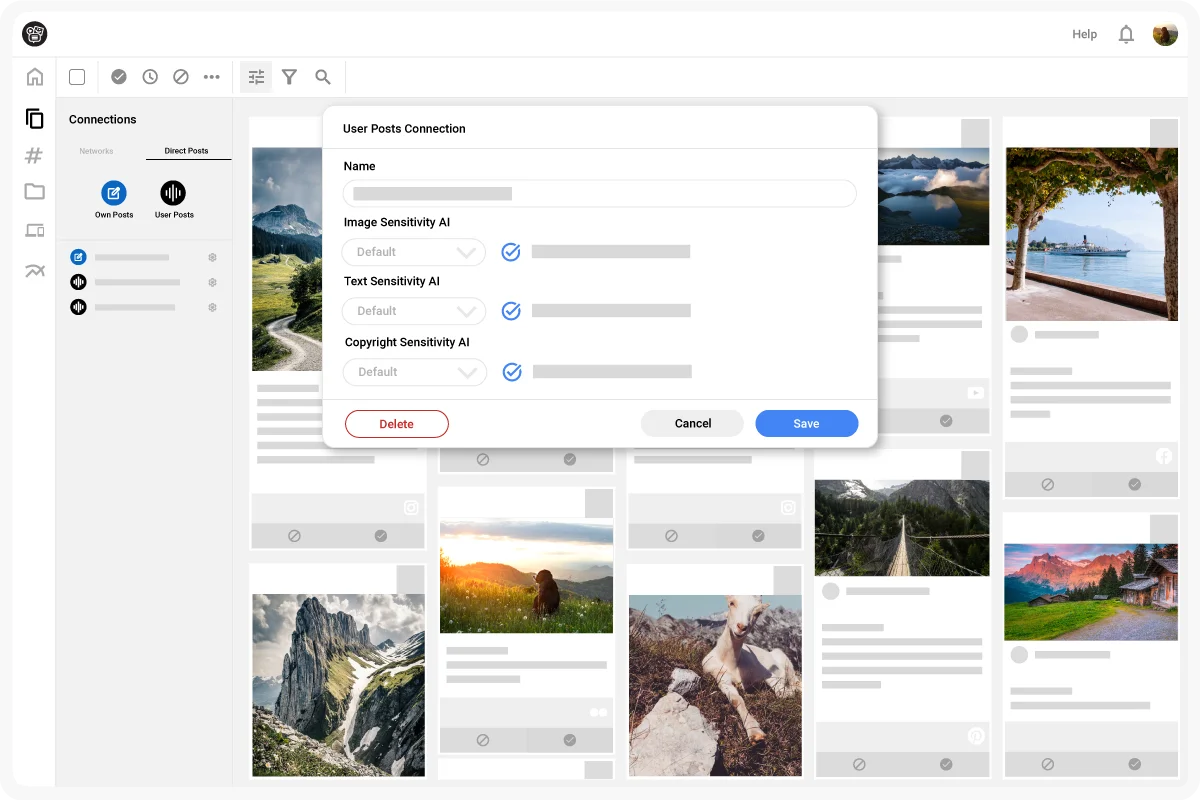Open the Analytics section in the sidebar
1200x800 pixels.
(34, 269)
